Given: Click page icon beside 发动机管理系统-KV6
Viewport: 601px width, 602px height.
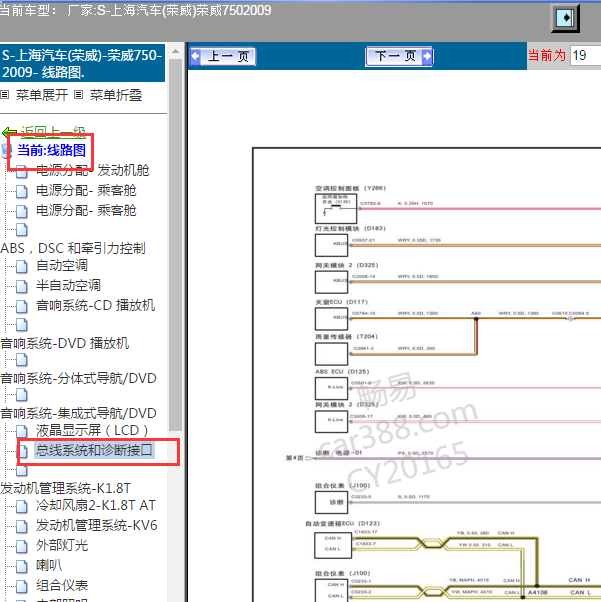Looking at the screenshot, I should (x=22, y=526).
